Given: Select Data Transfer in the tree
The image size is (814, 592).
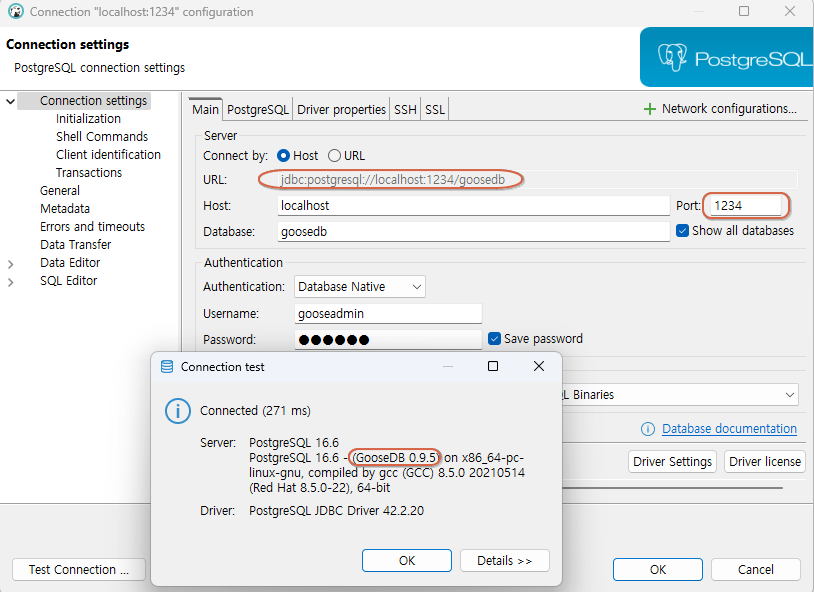Looking at the screenshot, I should 76,245.
